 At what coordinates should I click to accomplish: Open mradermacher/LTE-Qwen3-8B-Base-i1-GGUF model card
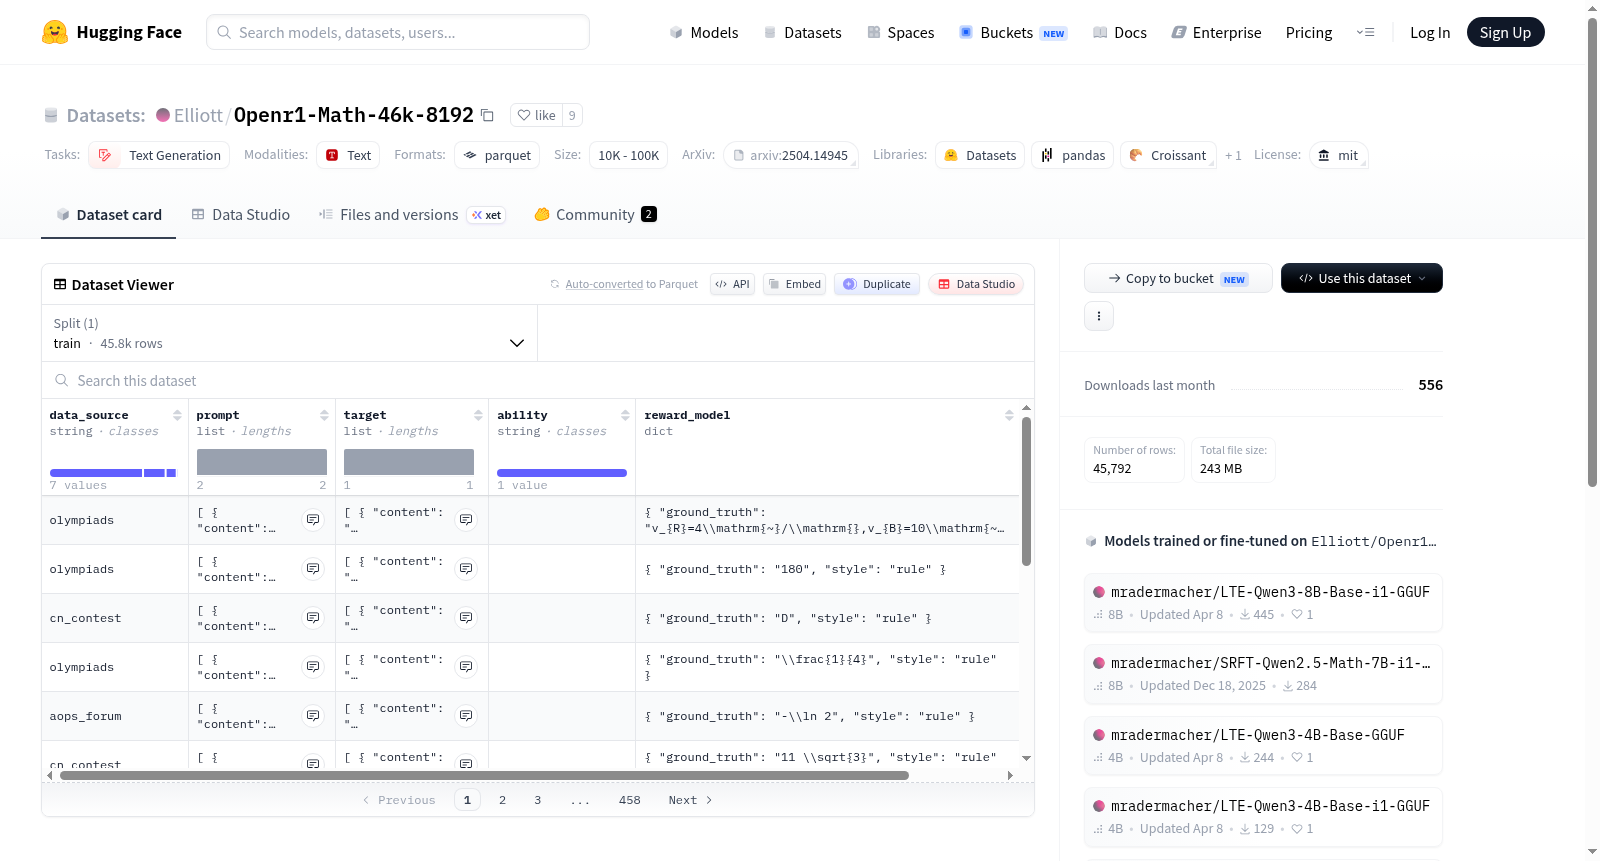point(1263,602)
